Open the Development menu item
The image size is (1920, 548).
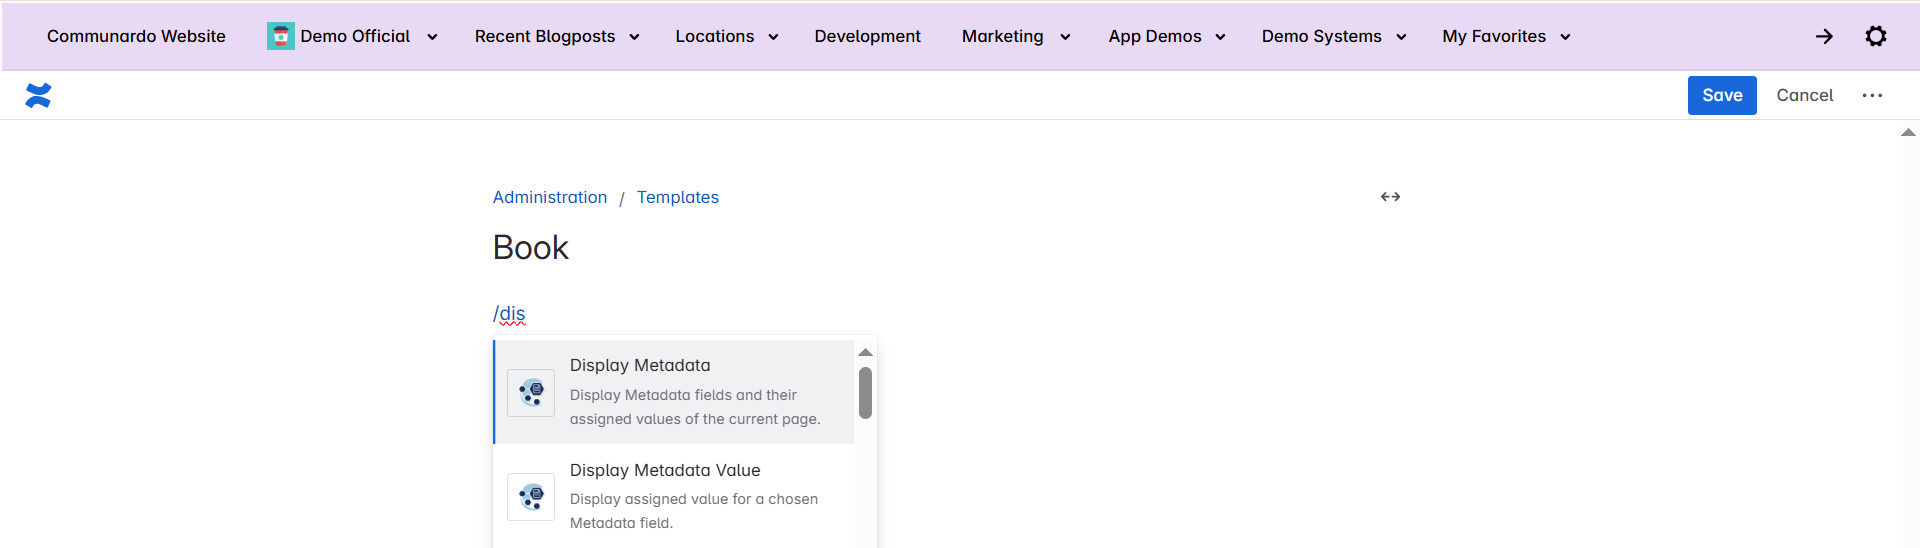click(867, 37)
